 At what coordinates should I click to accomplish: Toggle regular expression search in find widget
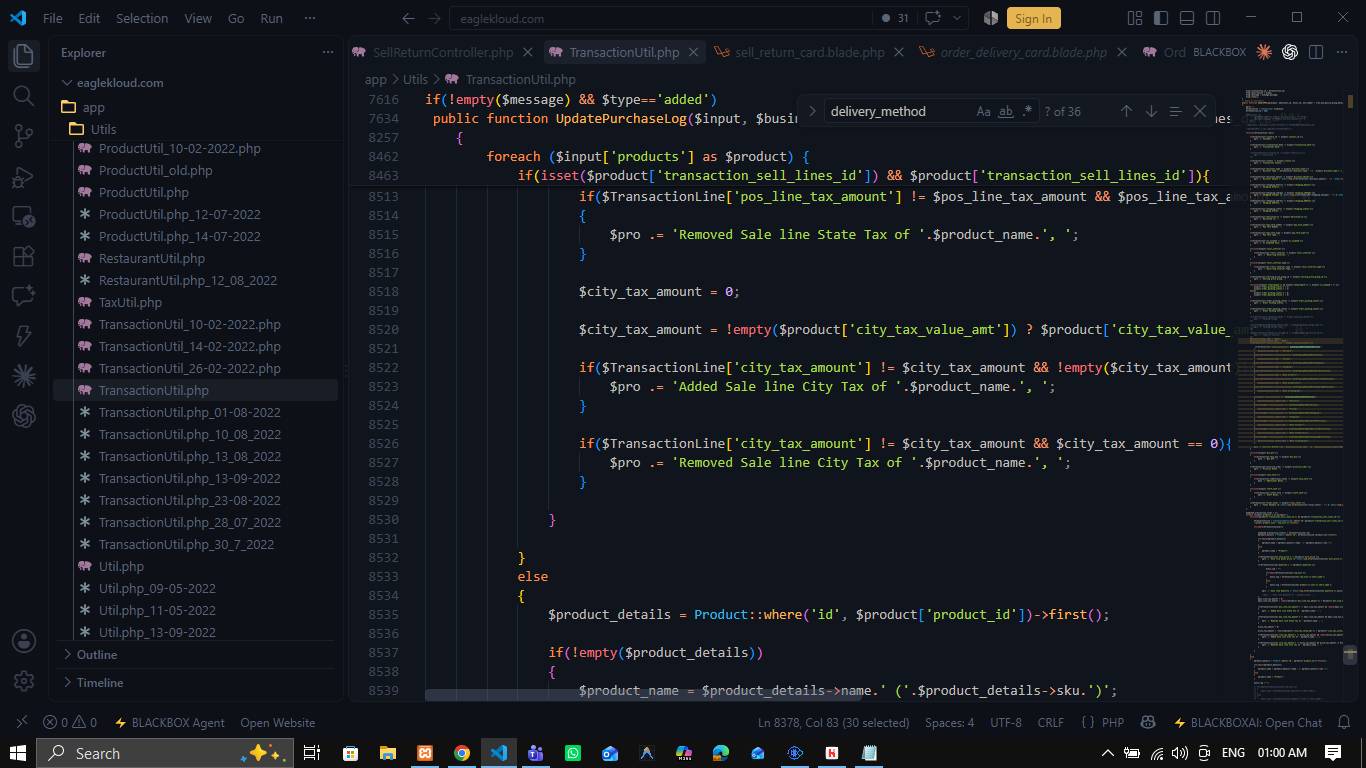(x=1027, y=111)
